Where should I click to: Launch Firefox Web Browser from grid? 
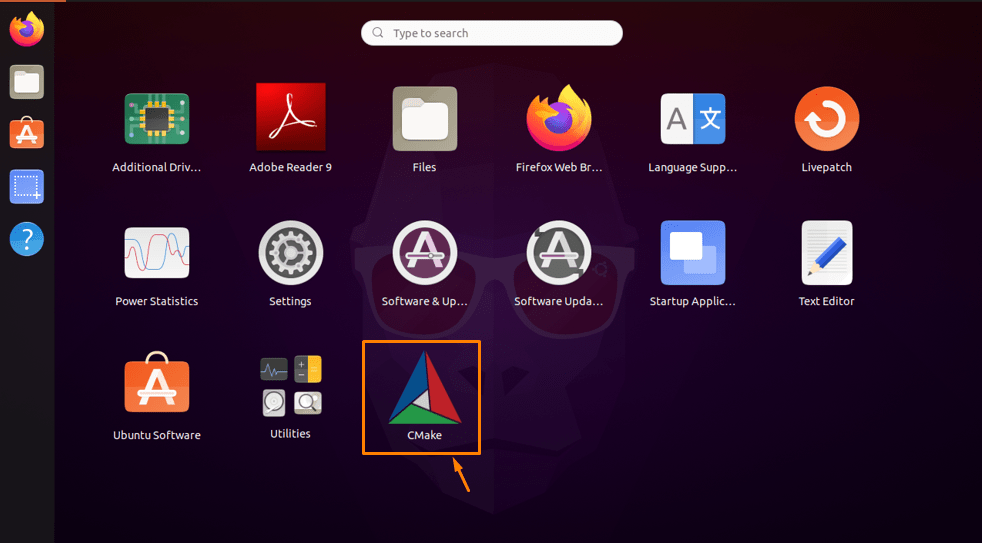pos(559,118)
